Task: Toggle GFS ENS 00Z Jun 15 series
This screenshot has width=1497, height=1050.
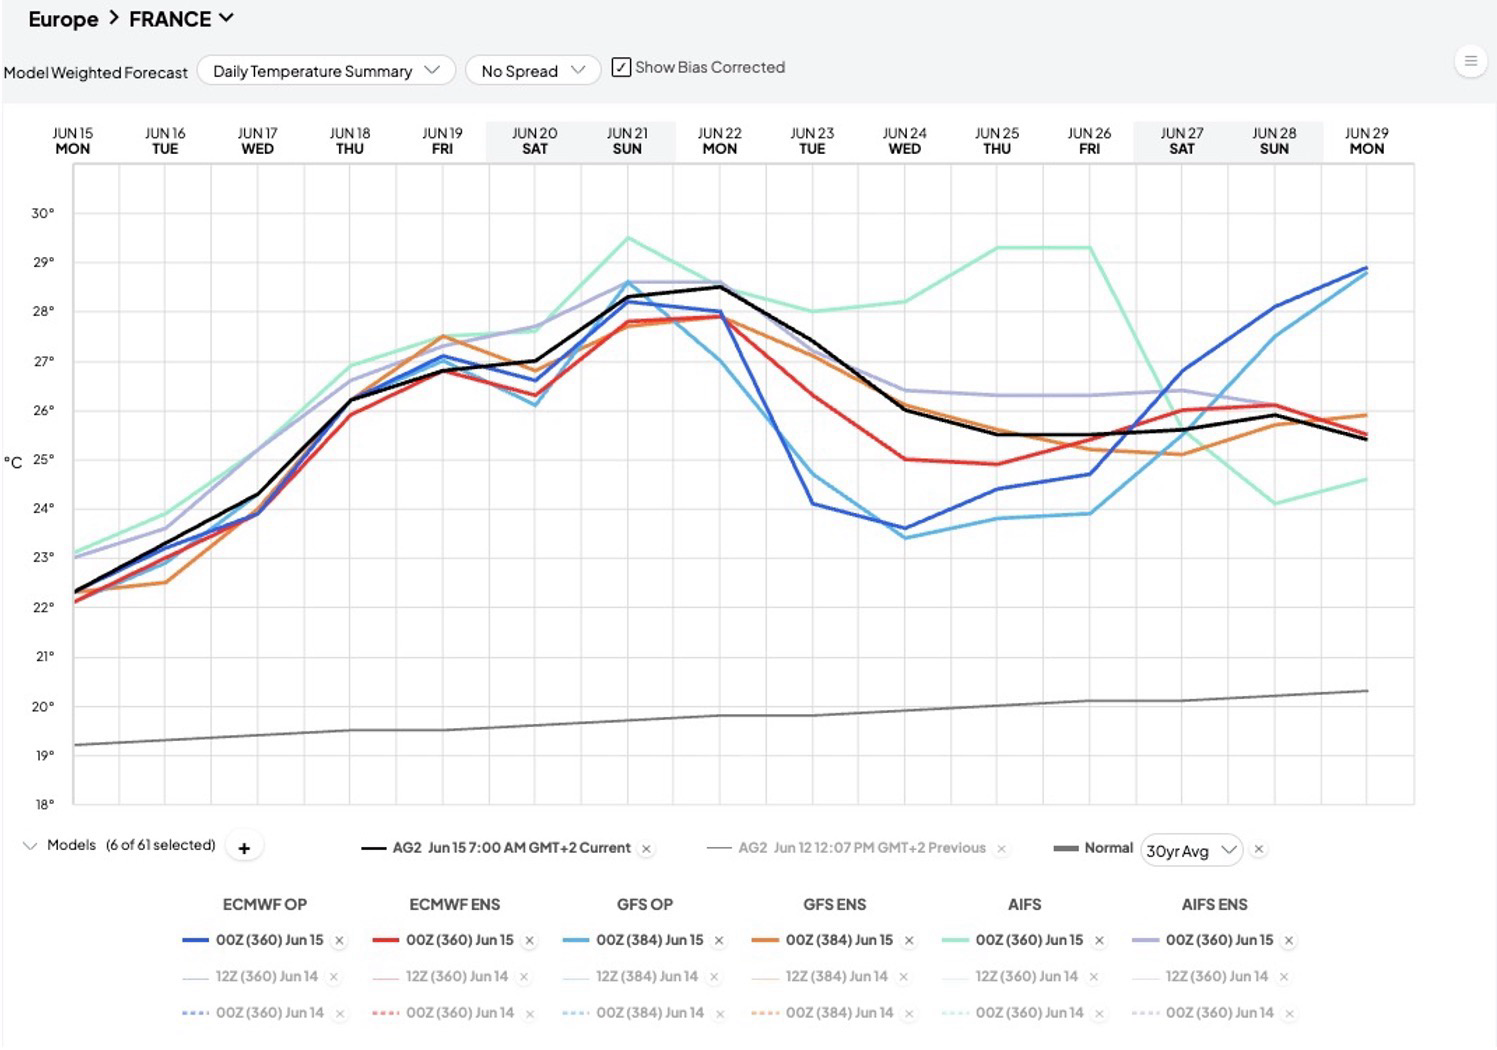Action: click(838, 940)
